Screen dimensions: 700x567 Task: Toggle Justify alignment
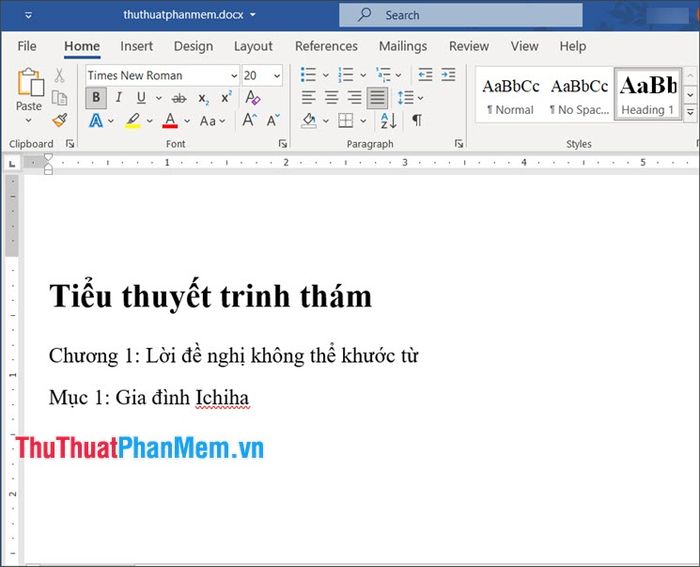pos(377,98)
